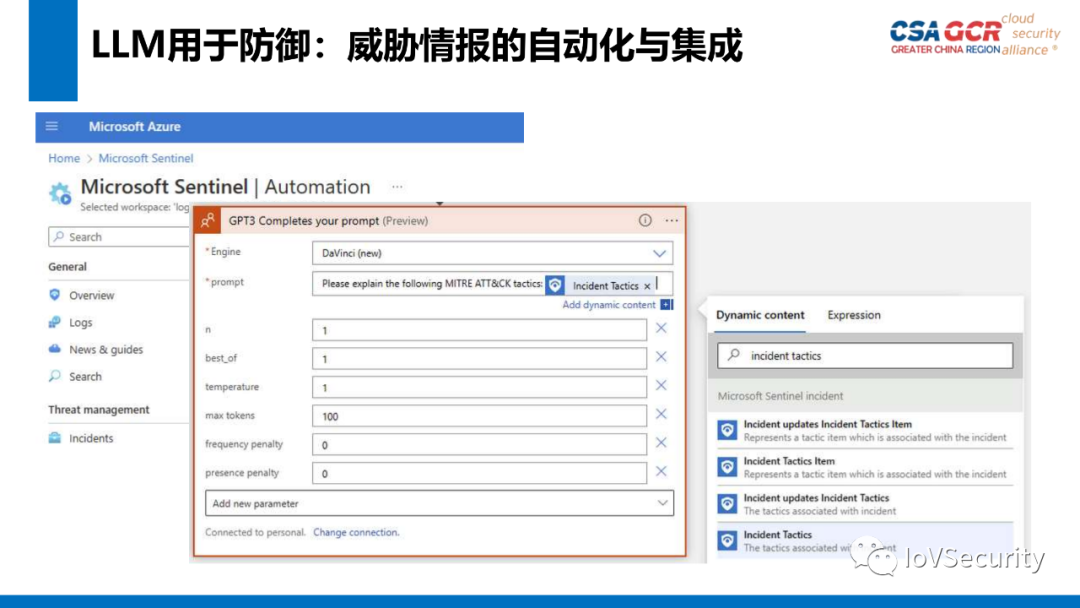Viewport: 1080px width, 608px height.
Task: Click the Incident Tactics Item icon
Action: (727, 467)
